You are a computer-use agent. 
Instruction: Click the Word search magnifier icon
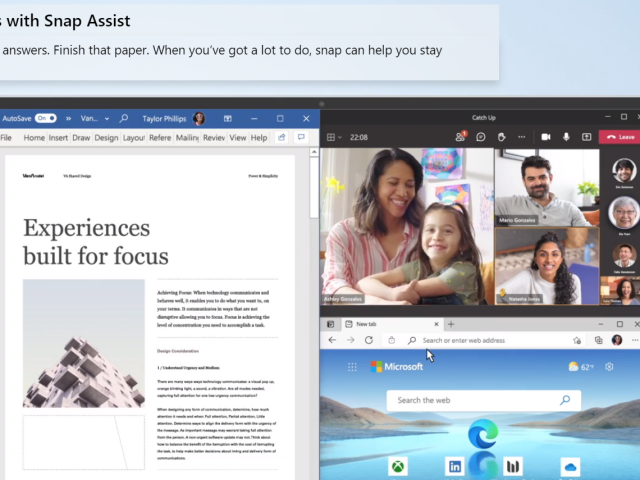(x=124, y=118)
